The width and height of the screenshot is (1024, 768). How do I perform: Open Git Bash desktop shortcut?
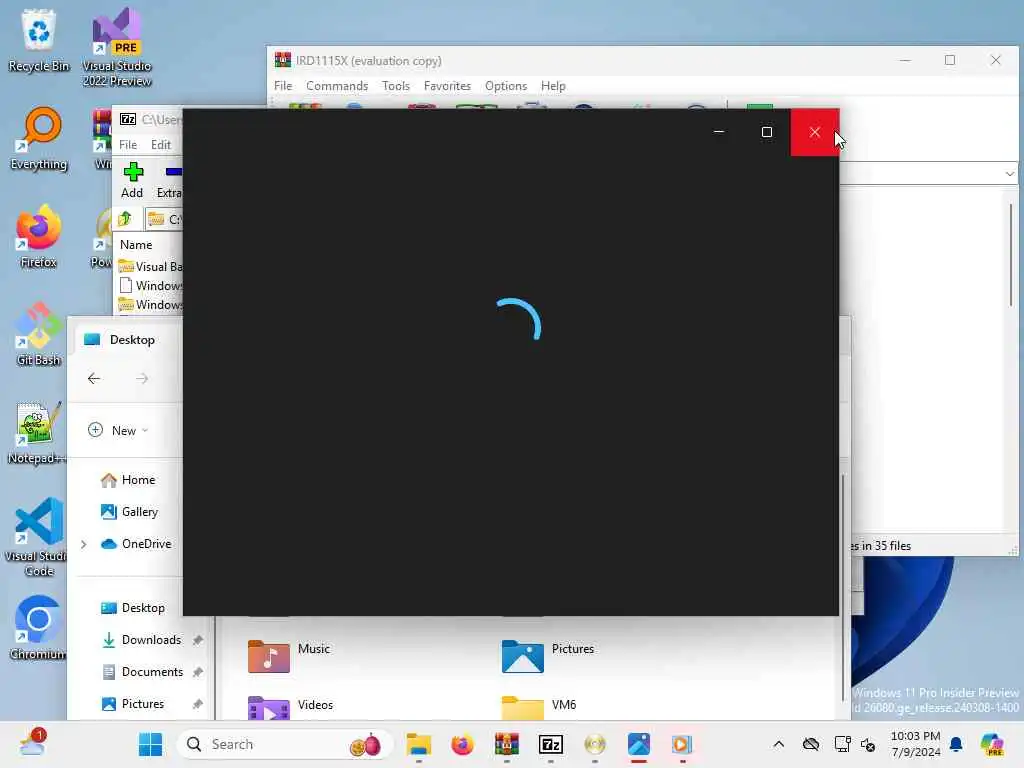(39, 334)
